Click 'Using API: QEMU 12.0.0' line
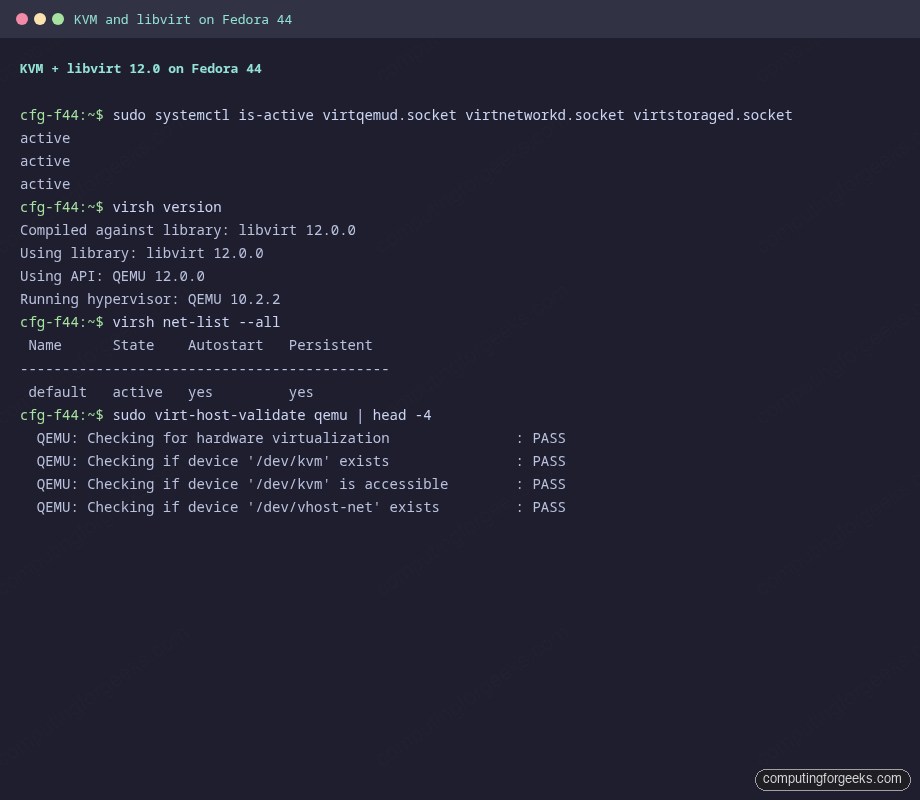This screenshot has width=920, height=800. click(x=112, y=276)
